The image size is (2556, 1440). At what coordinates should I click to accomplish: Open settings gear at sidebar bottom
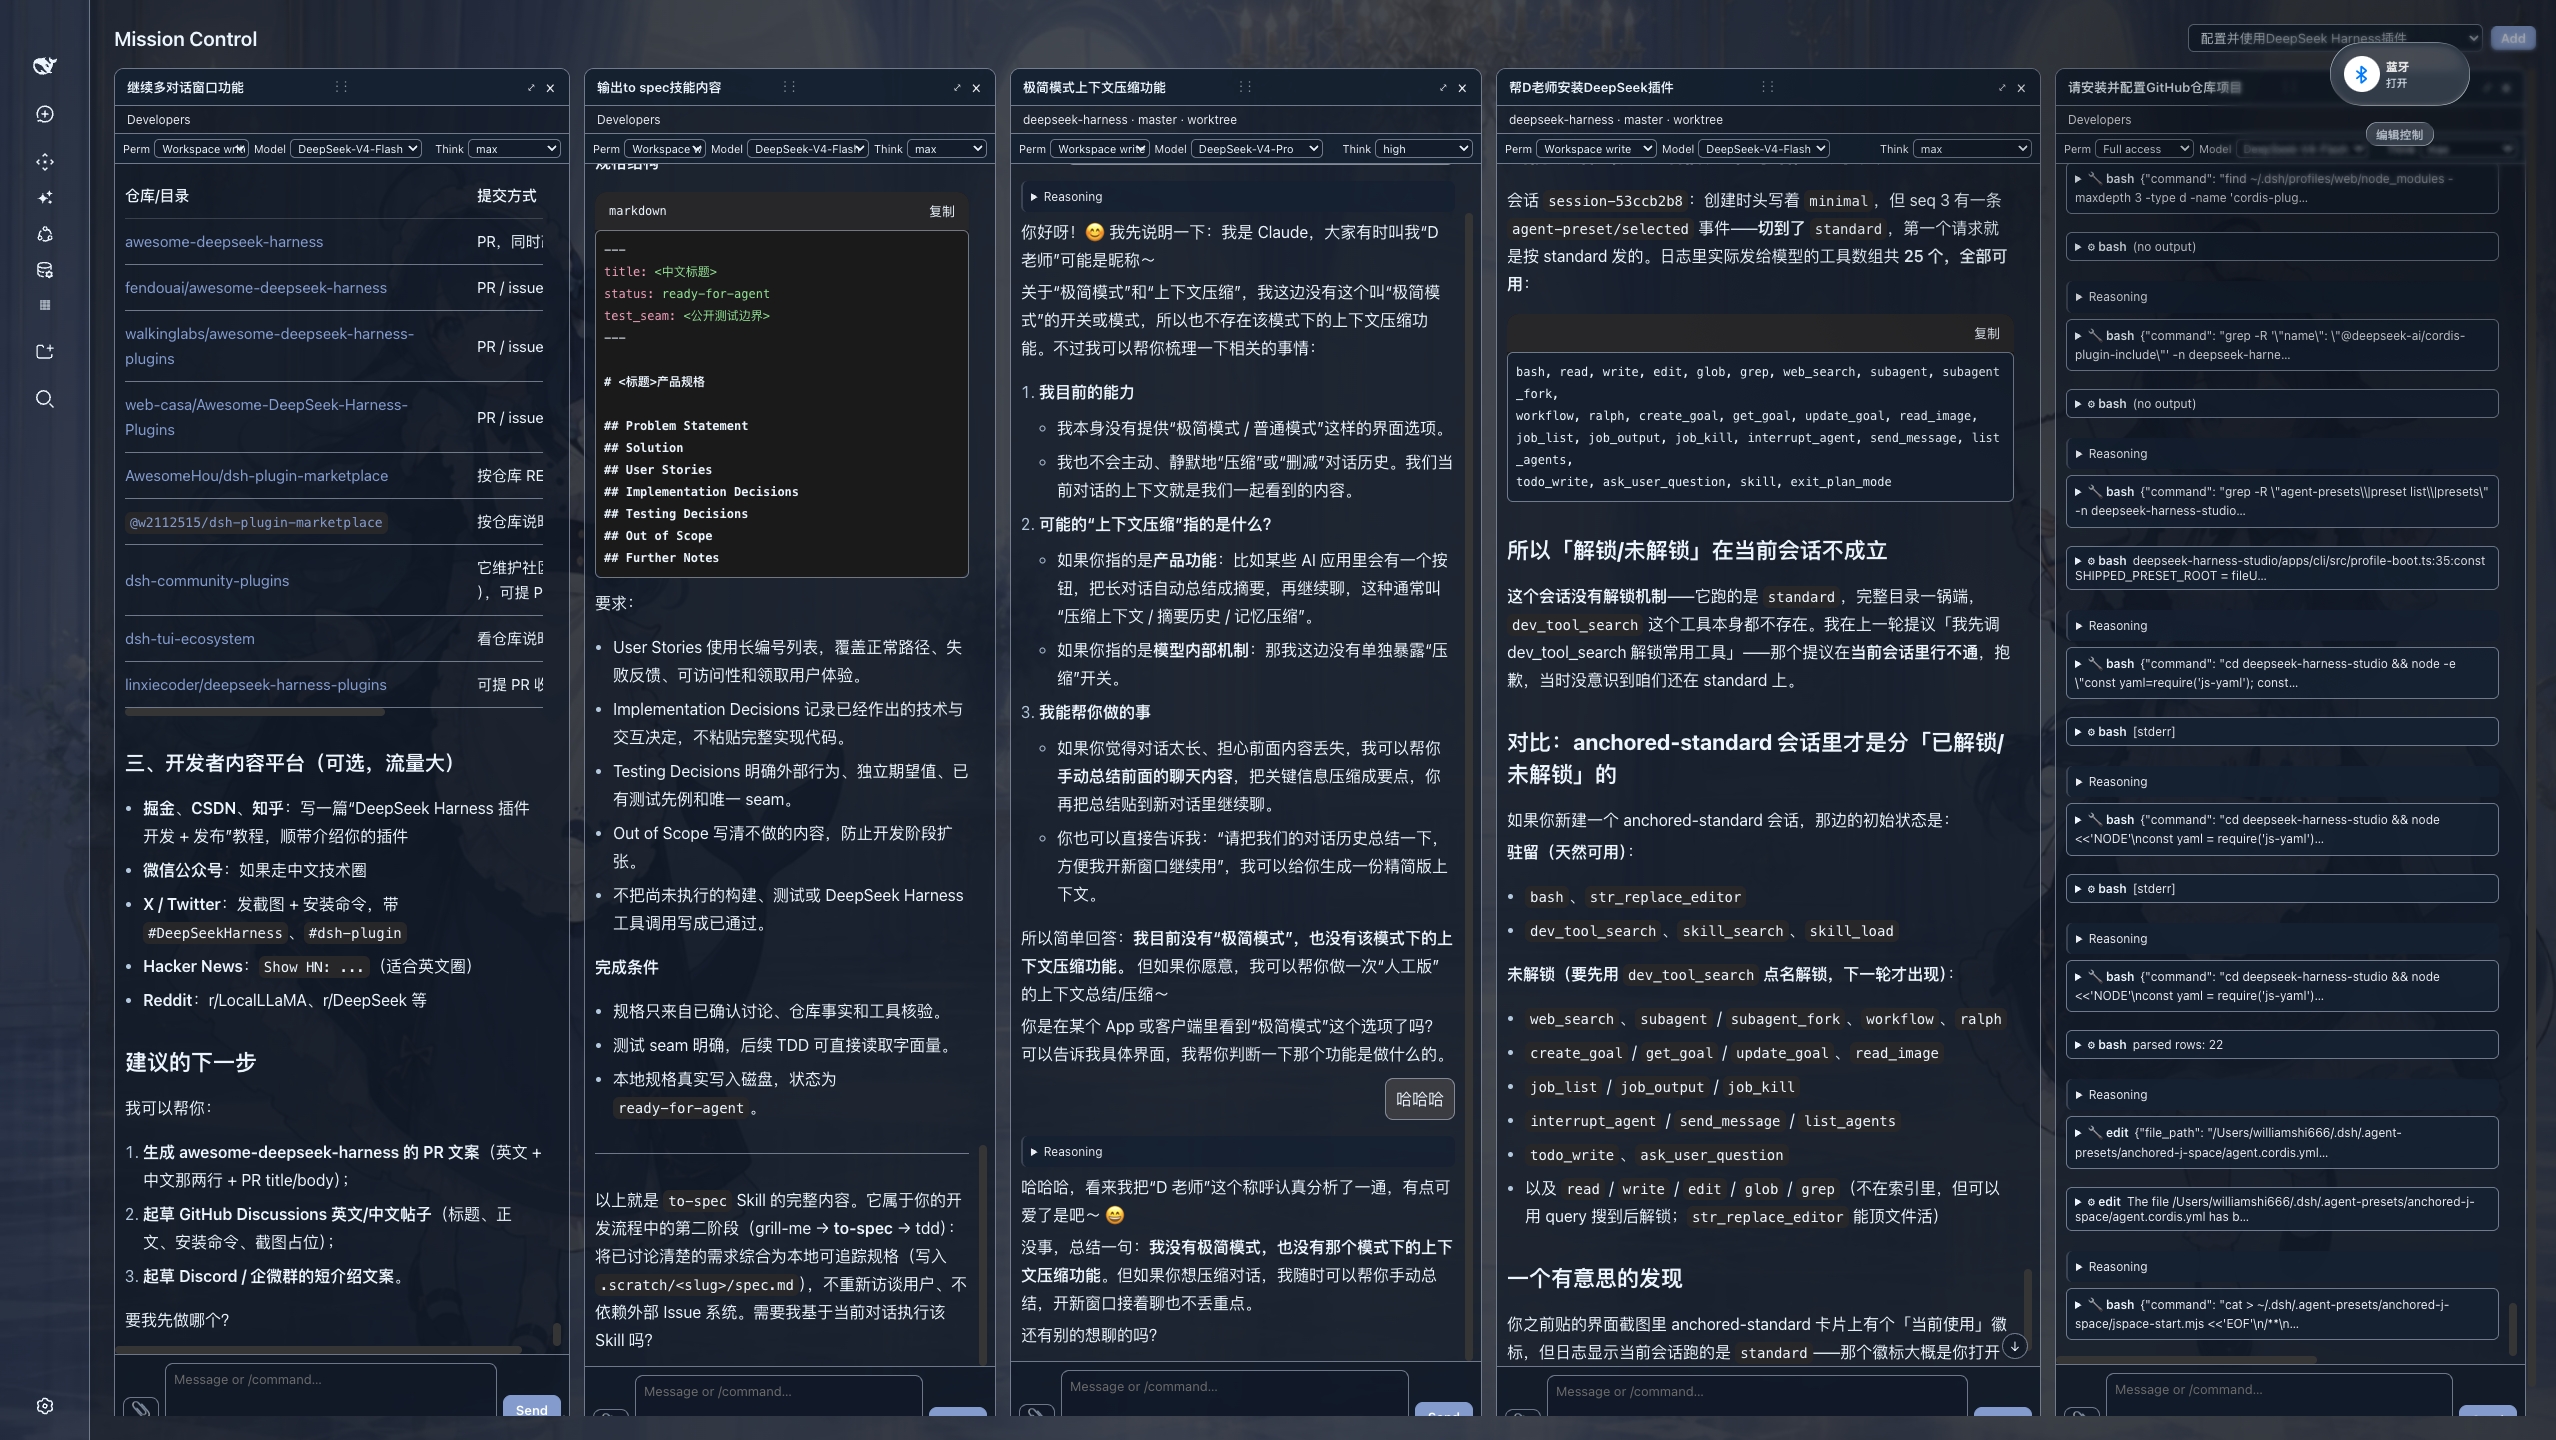44,1406
